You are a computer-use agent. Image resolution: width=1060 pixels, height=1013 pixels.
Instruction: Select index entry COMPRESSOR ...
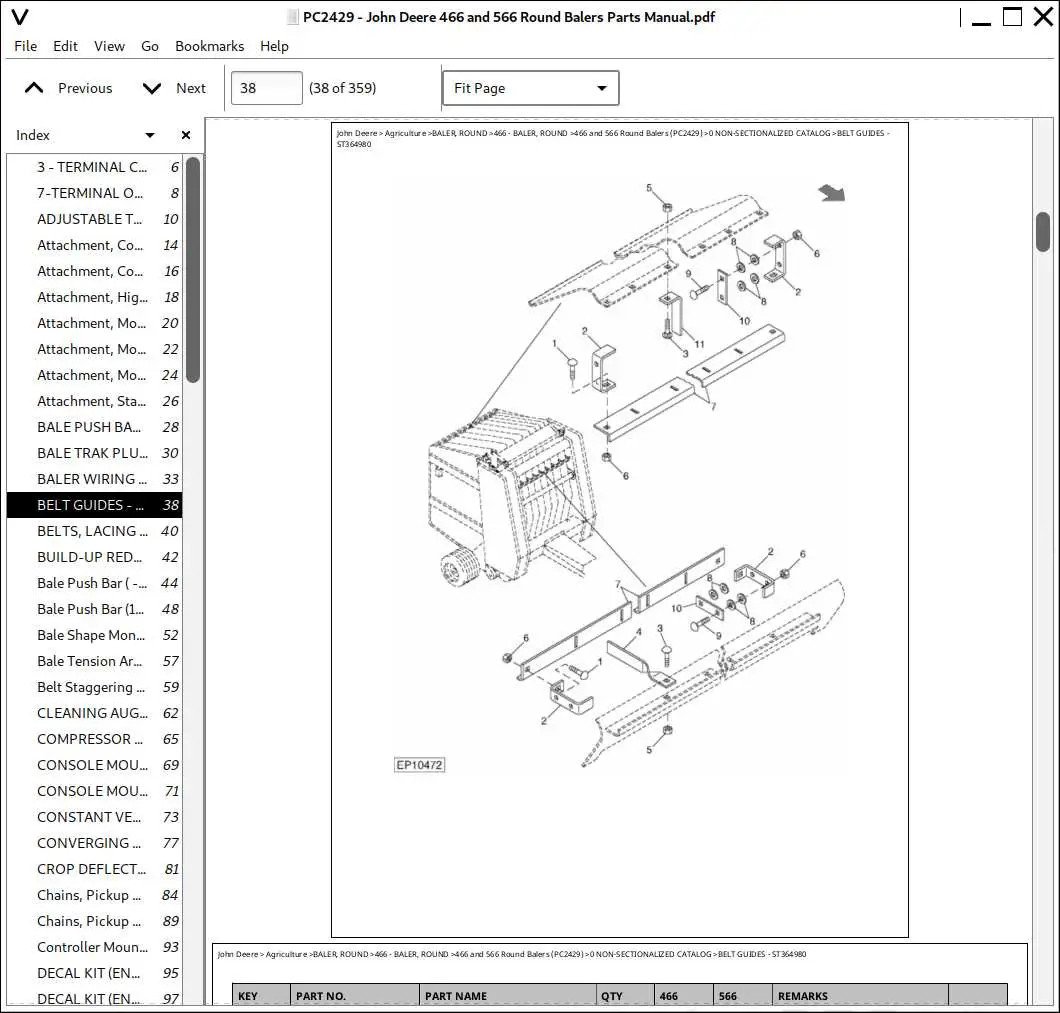click(x=95, y=740)
